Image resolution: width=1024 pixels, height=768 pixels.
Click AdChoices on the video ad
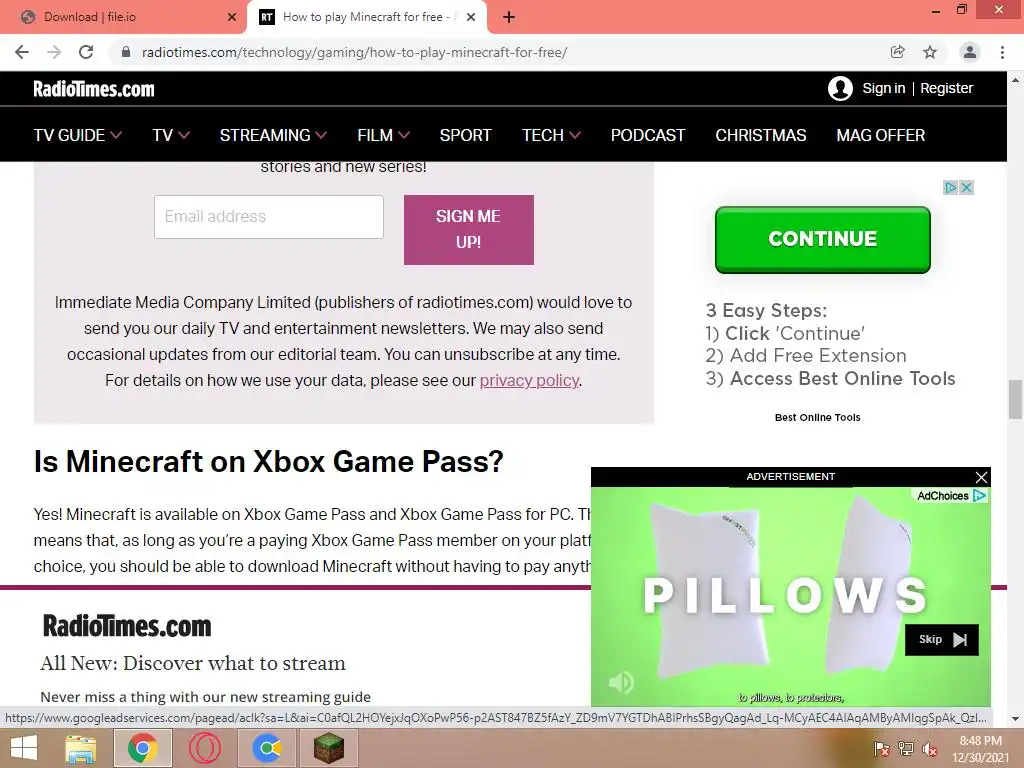tap(952, 496)
